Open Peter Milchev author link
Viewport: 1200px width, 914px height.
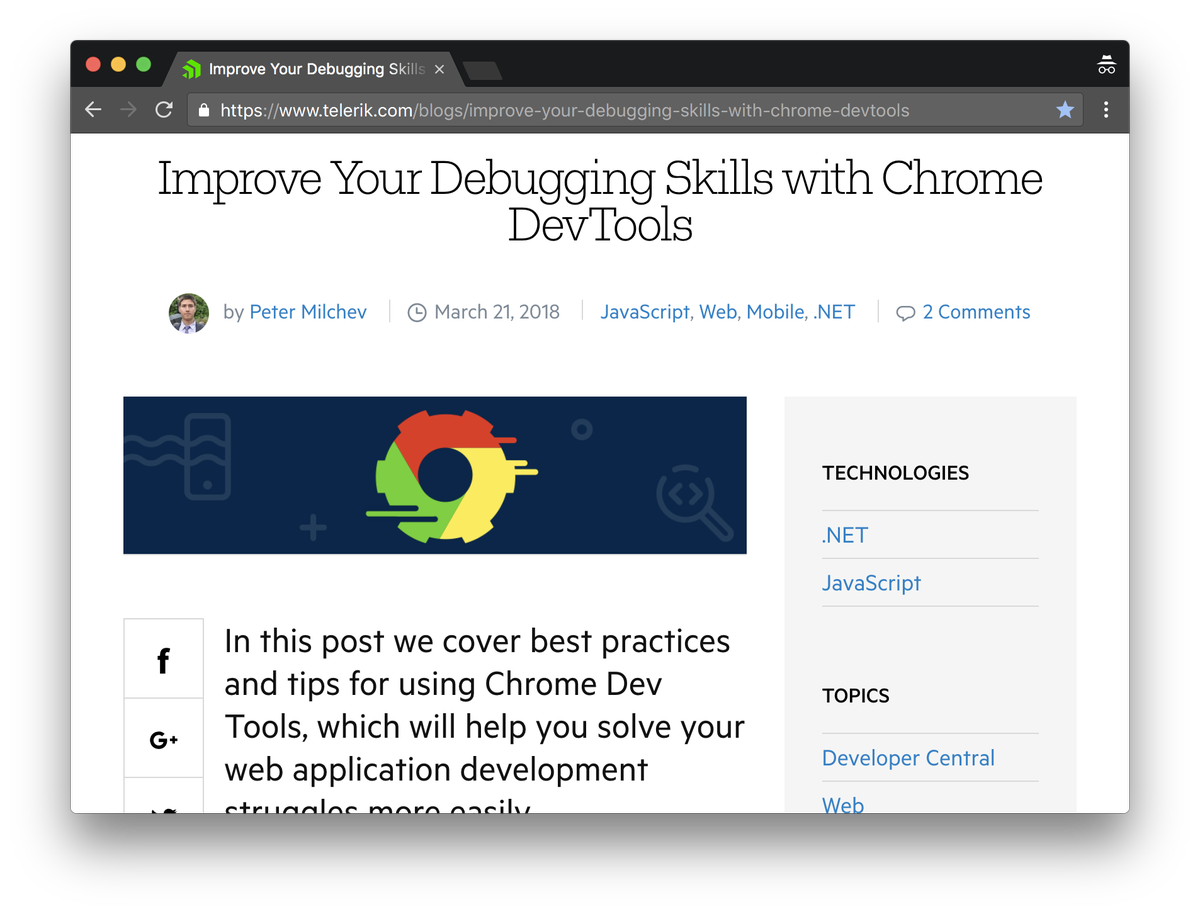pyautogui.click(x=308, y=312)
